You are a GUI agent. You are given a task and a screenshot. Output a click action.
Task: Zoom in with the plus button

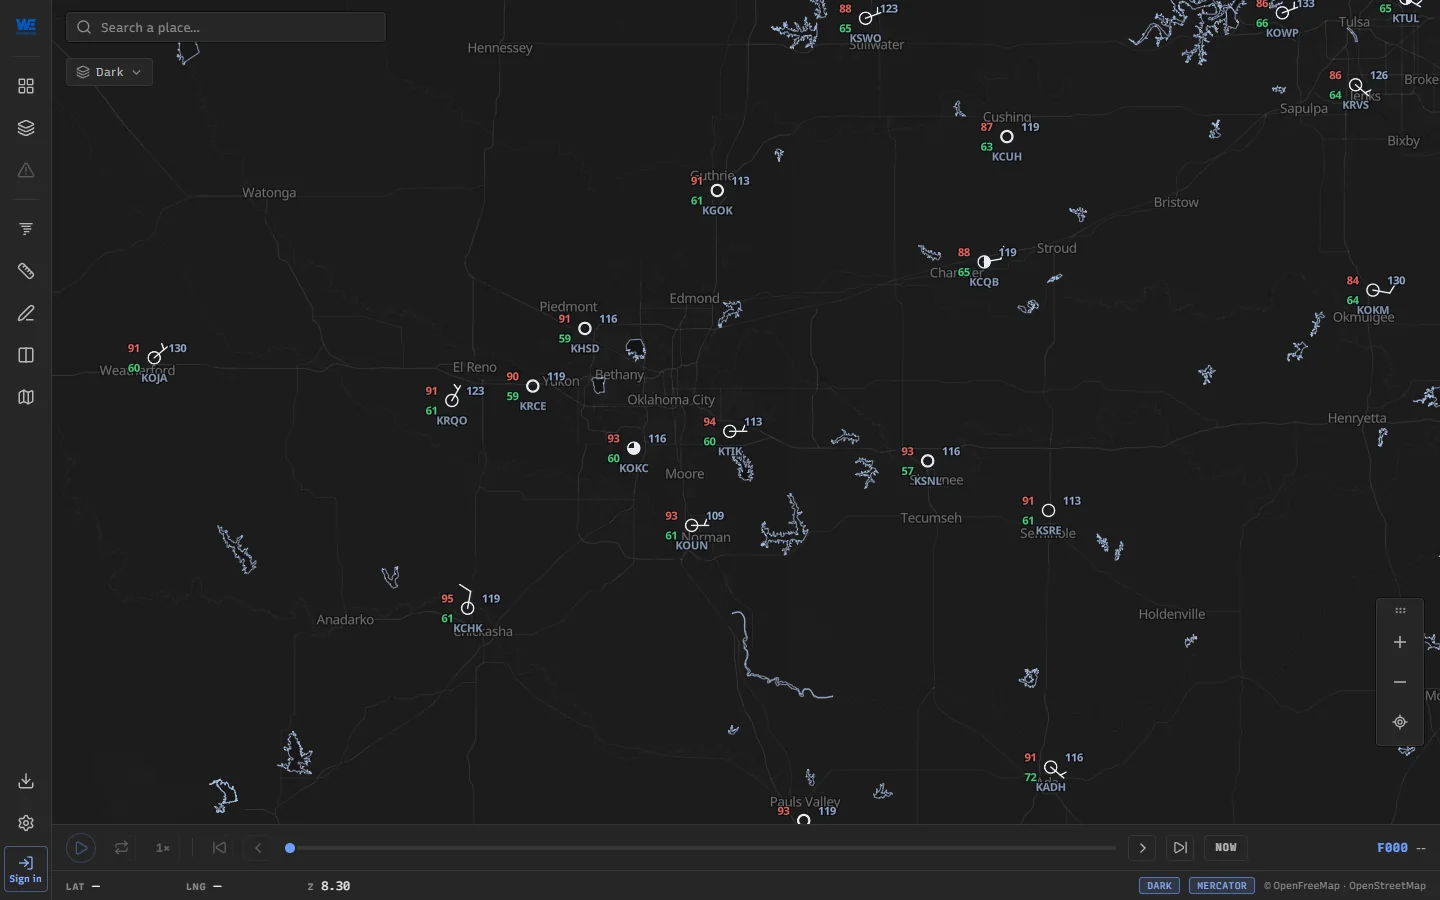pyautogui.click(x=1401, y=642)
